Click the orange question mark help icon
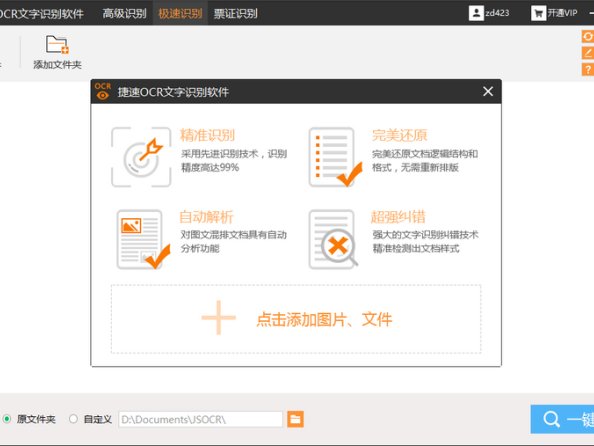Viewport: 594px width, 446px height. tap(588, 69)
